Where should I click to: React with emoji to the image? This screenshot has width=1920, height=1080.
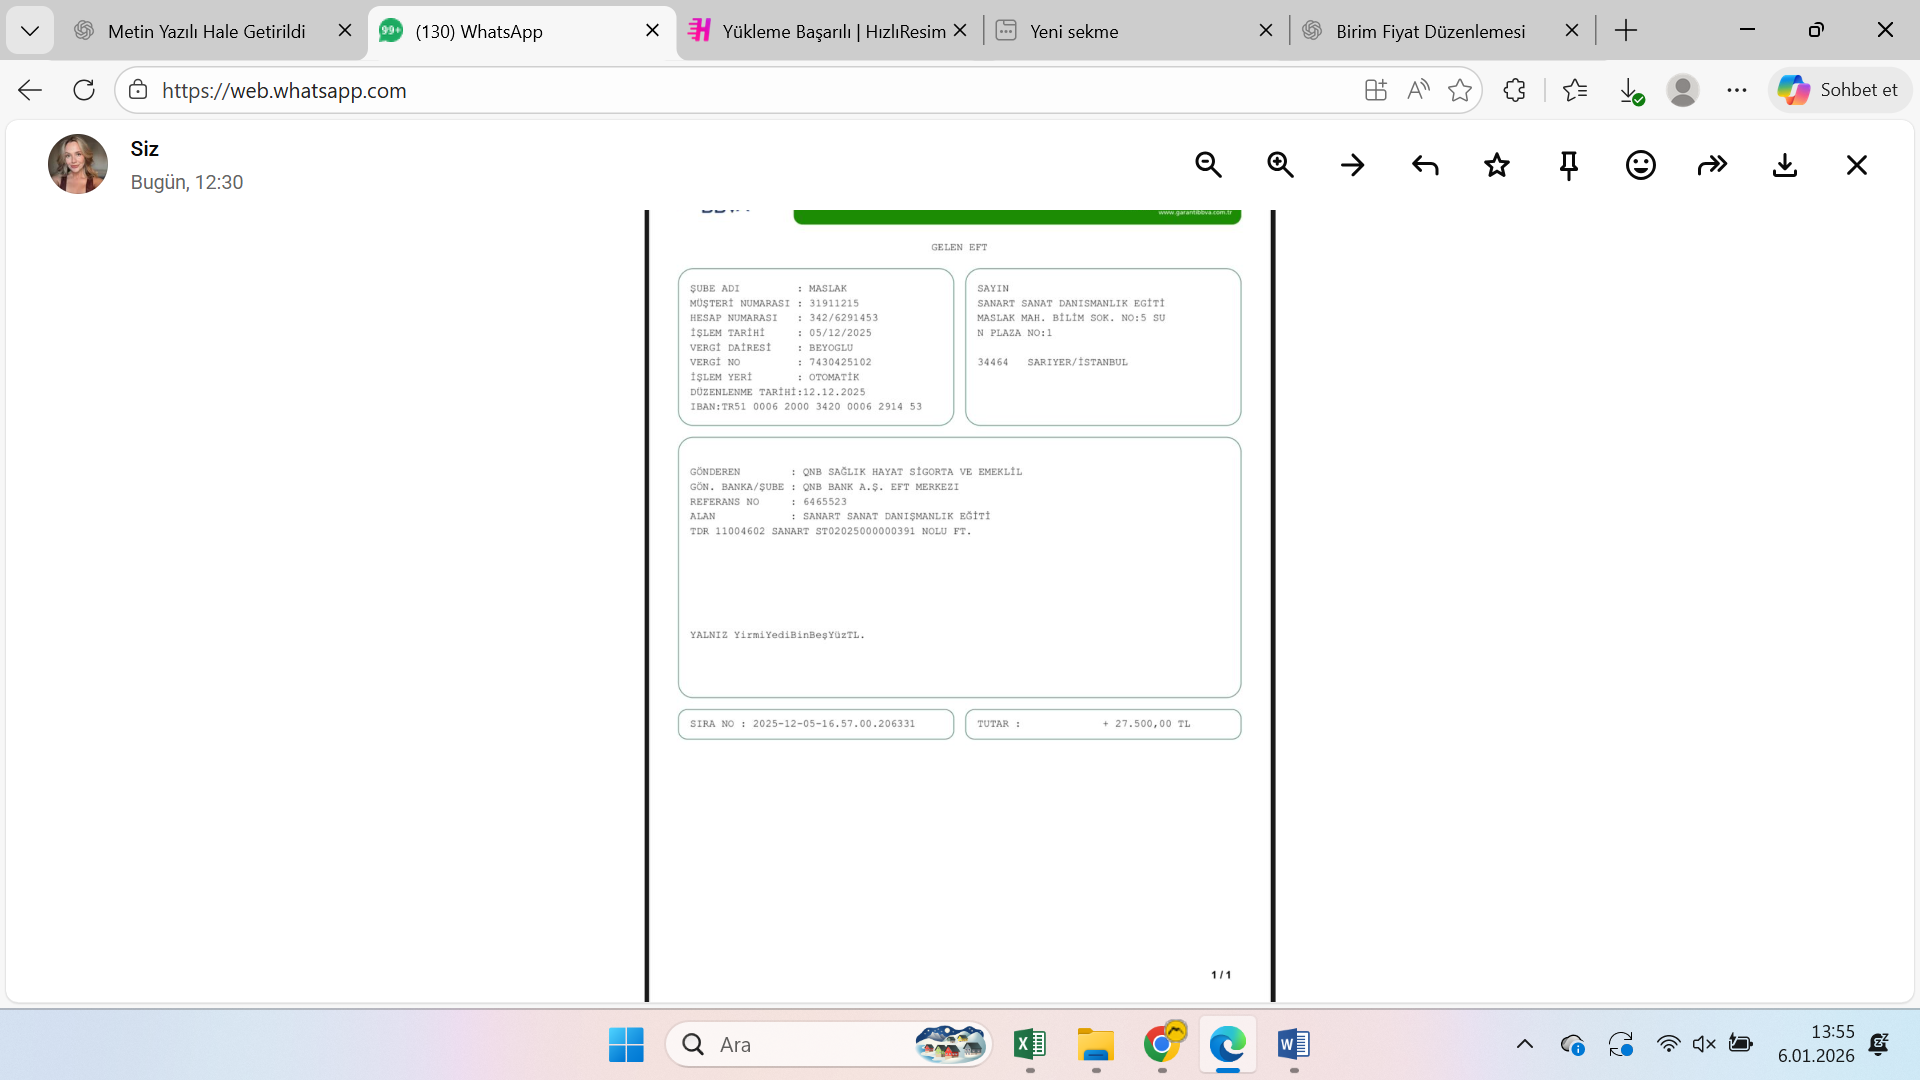(x=1641, y=165)
